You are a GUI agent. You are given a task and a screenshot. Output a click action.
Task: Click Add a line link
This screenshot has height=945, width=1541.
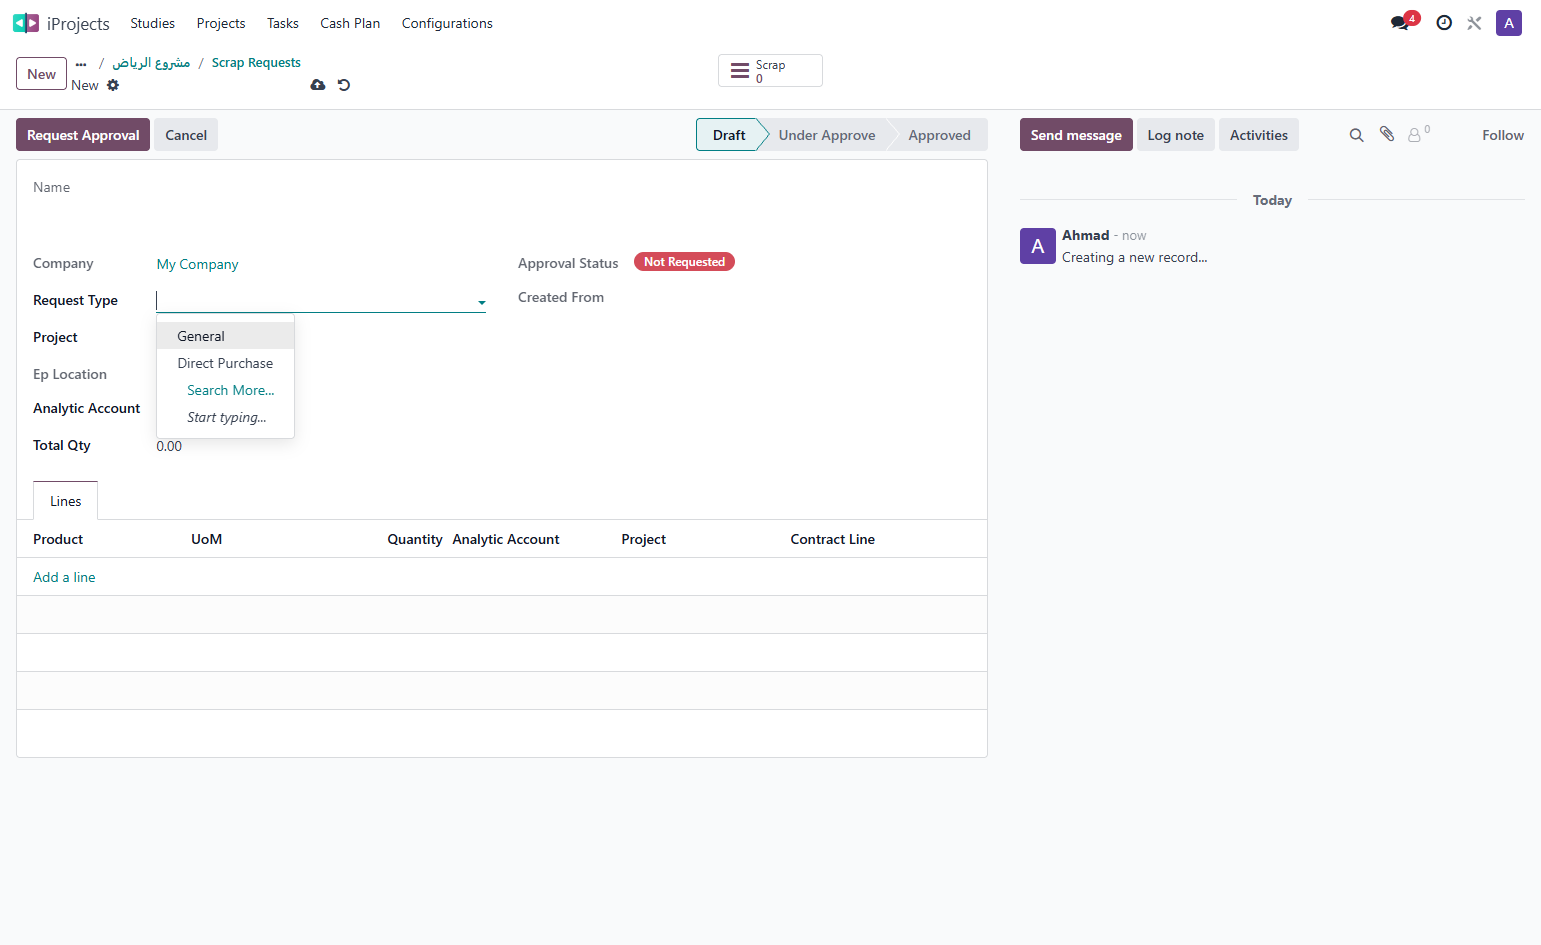64,577
